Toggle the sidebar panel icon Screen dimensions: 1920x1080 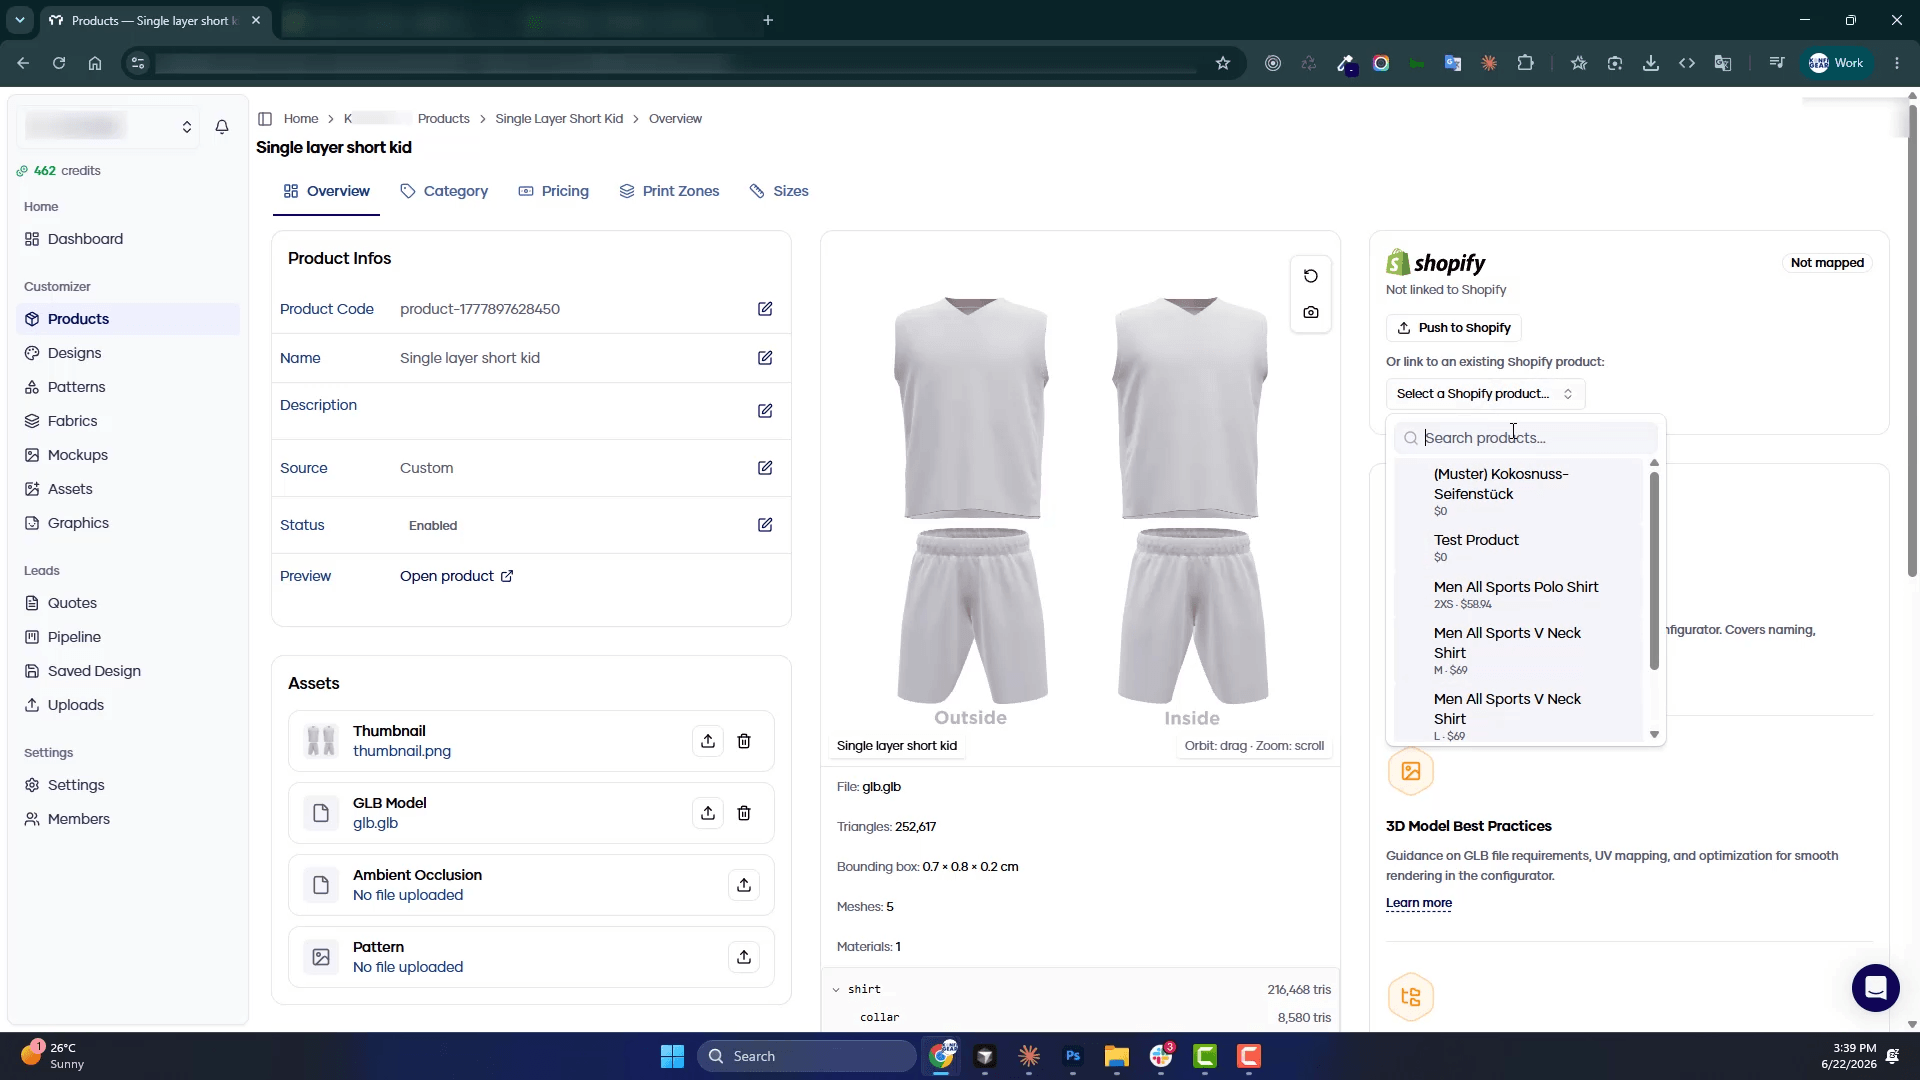coord(265,119)
